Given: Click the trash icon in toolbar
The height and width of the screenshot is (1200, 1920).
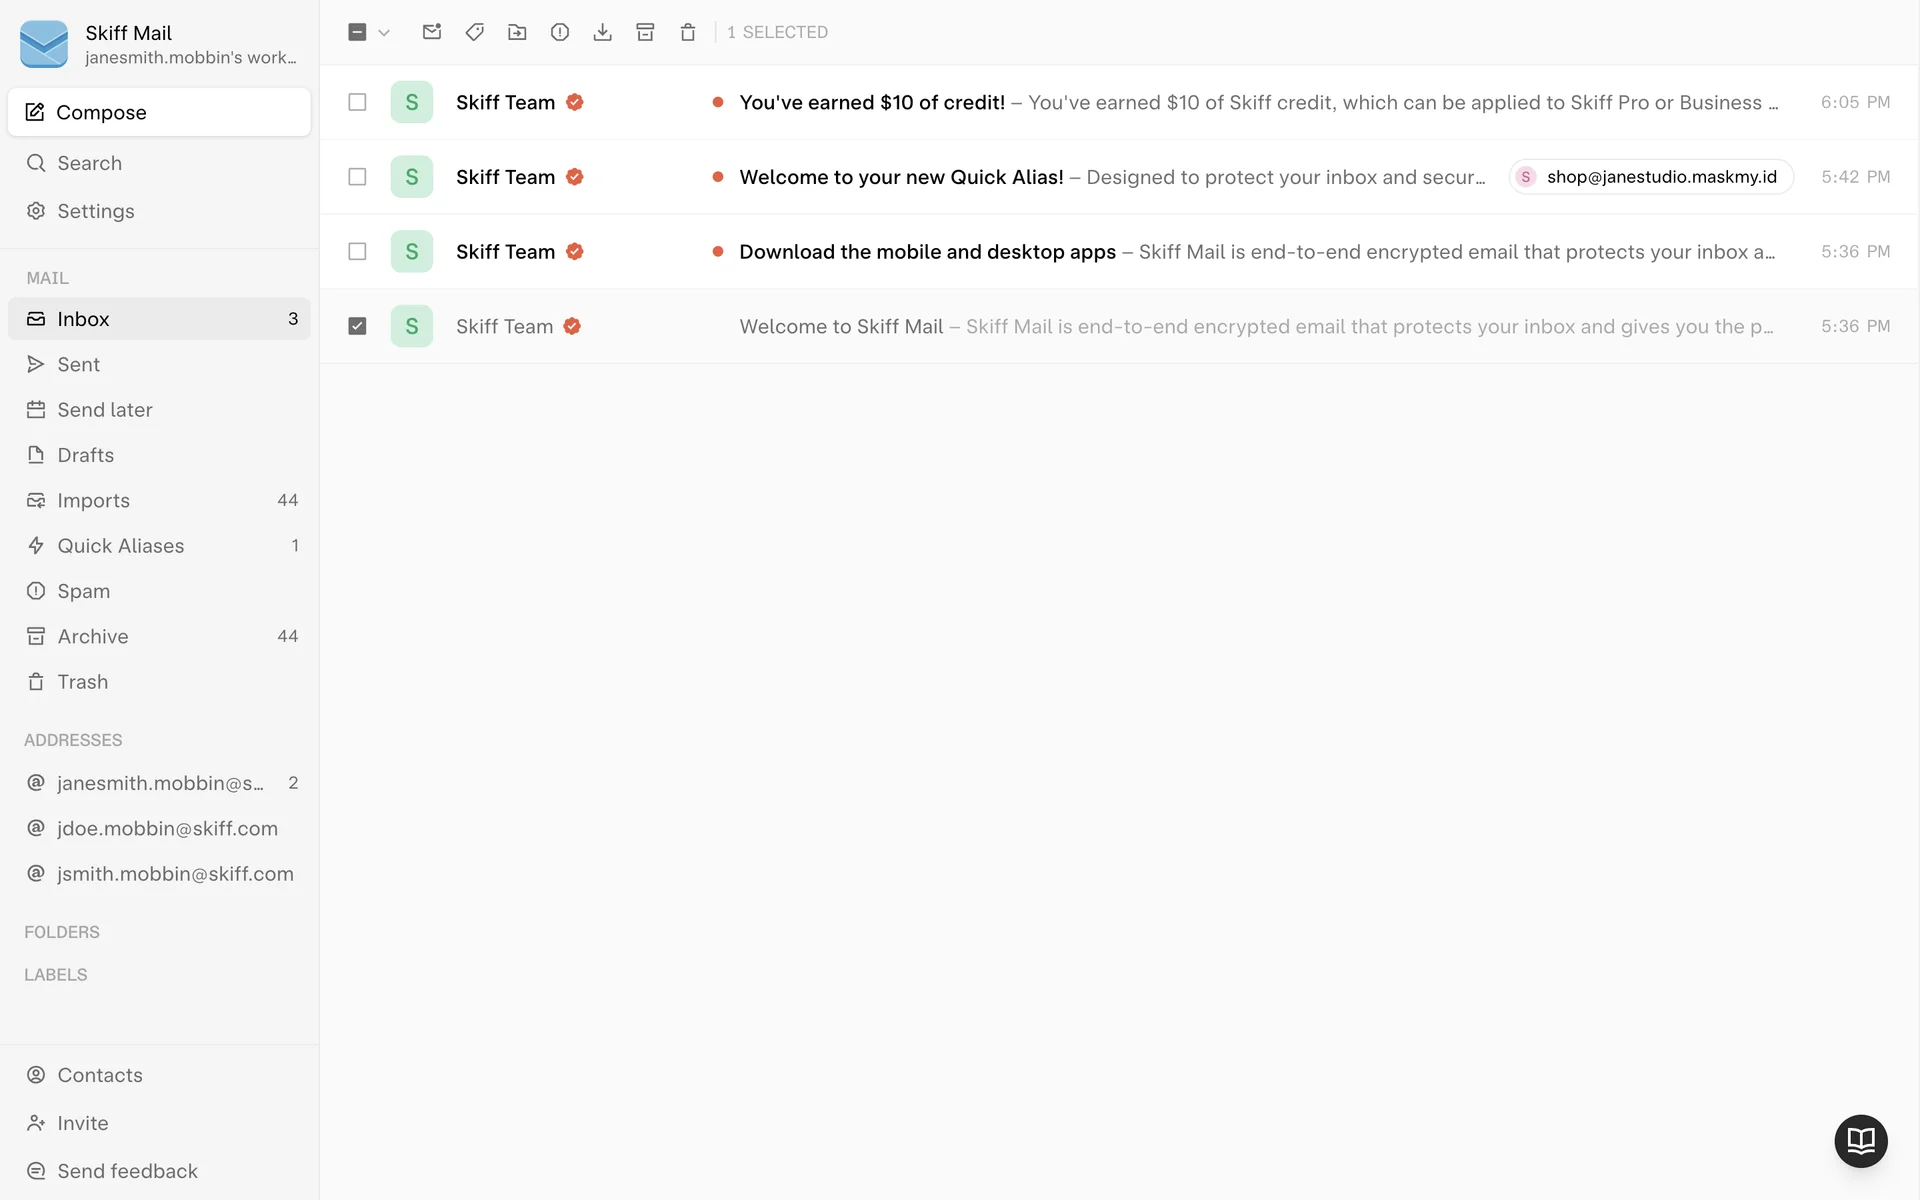Looking at the screenshot, I should (688, 32).
